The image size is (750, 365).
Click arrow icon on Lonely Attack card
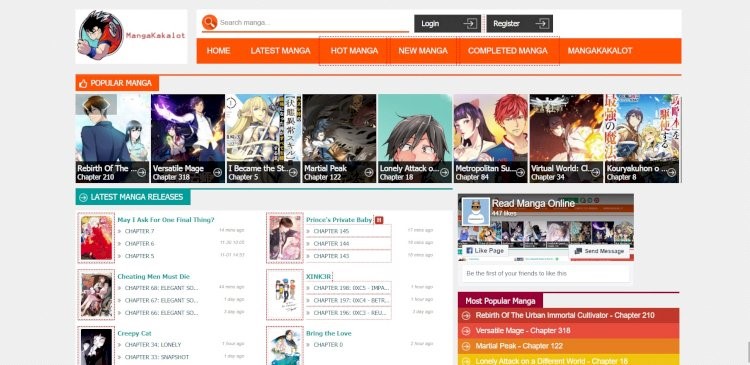point(444,172)
